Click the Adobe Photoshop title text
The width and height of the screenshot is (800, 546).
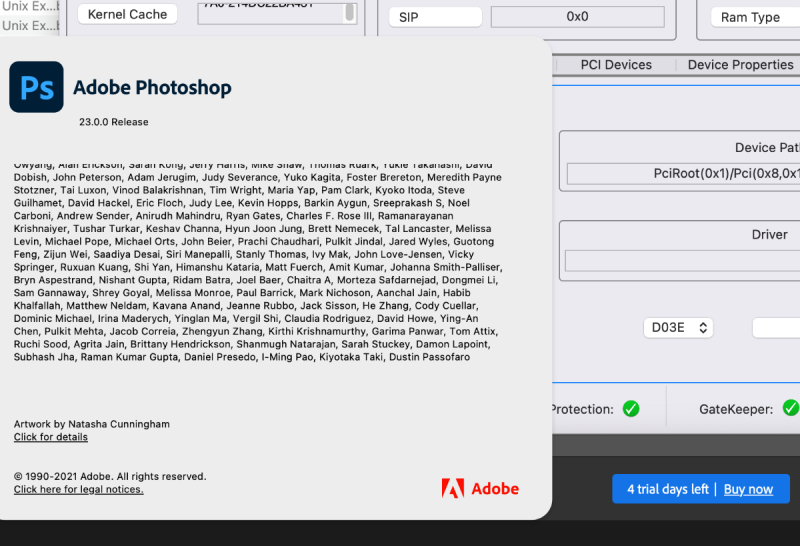coord(152,87)
